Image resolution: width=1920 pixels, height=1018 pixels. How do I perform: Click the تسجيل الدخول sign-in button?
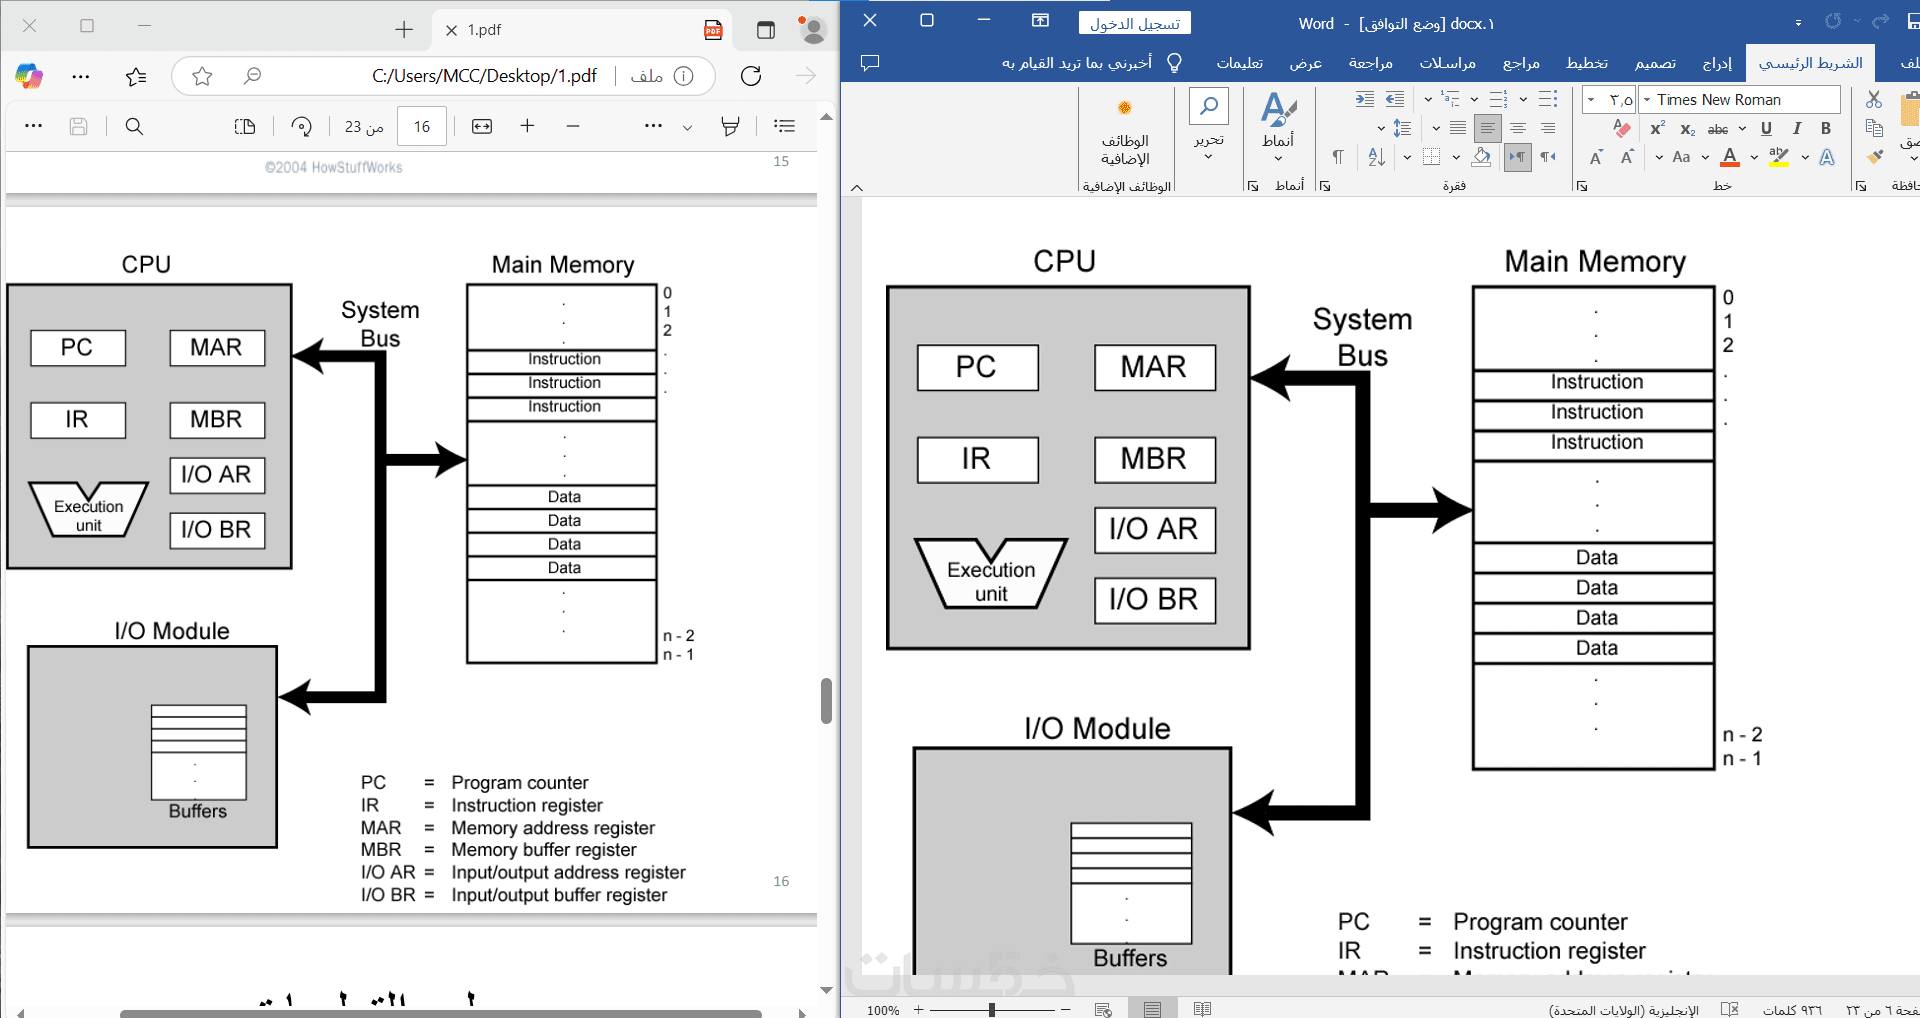click(x=1135, y=23)
